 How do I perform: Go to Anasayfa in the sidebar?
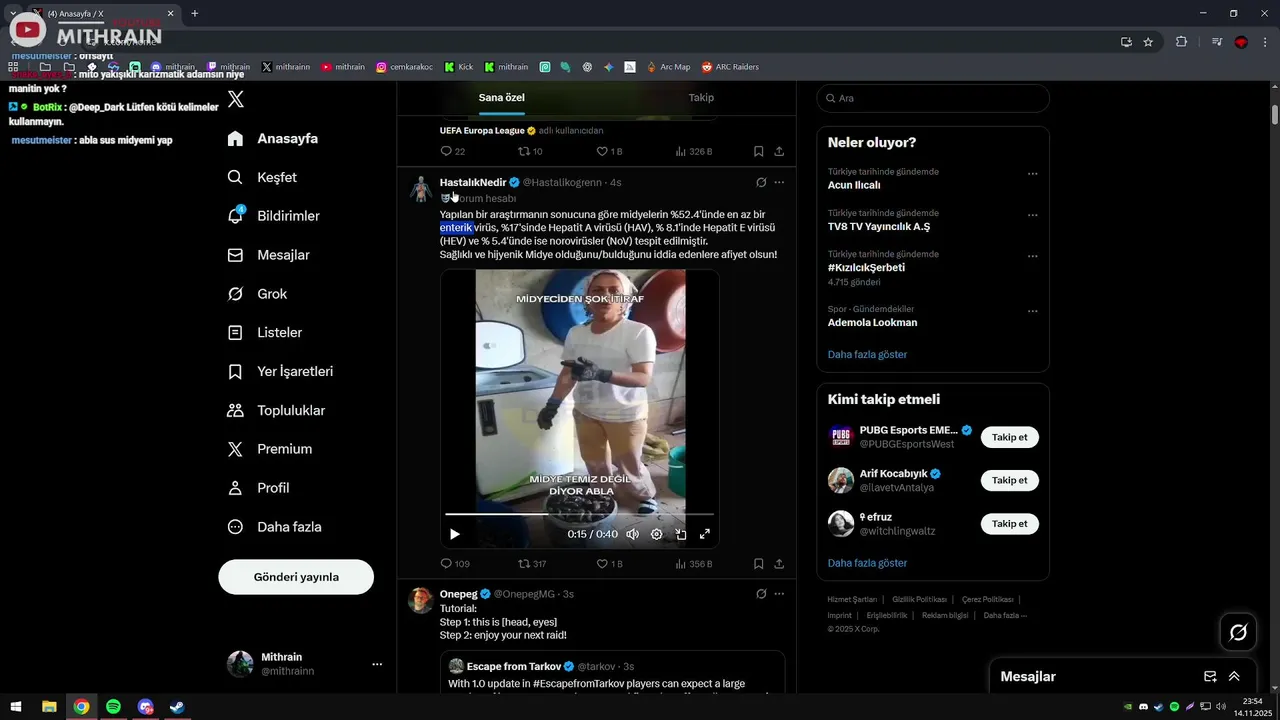[273, 138]
